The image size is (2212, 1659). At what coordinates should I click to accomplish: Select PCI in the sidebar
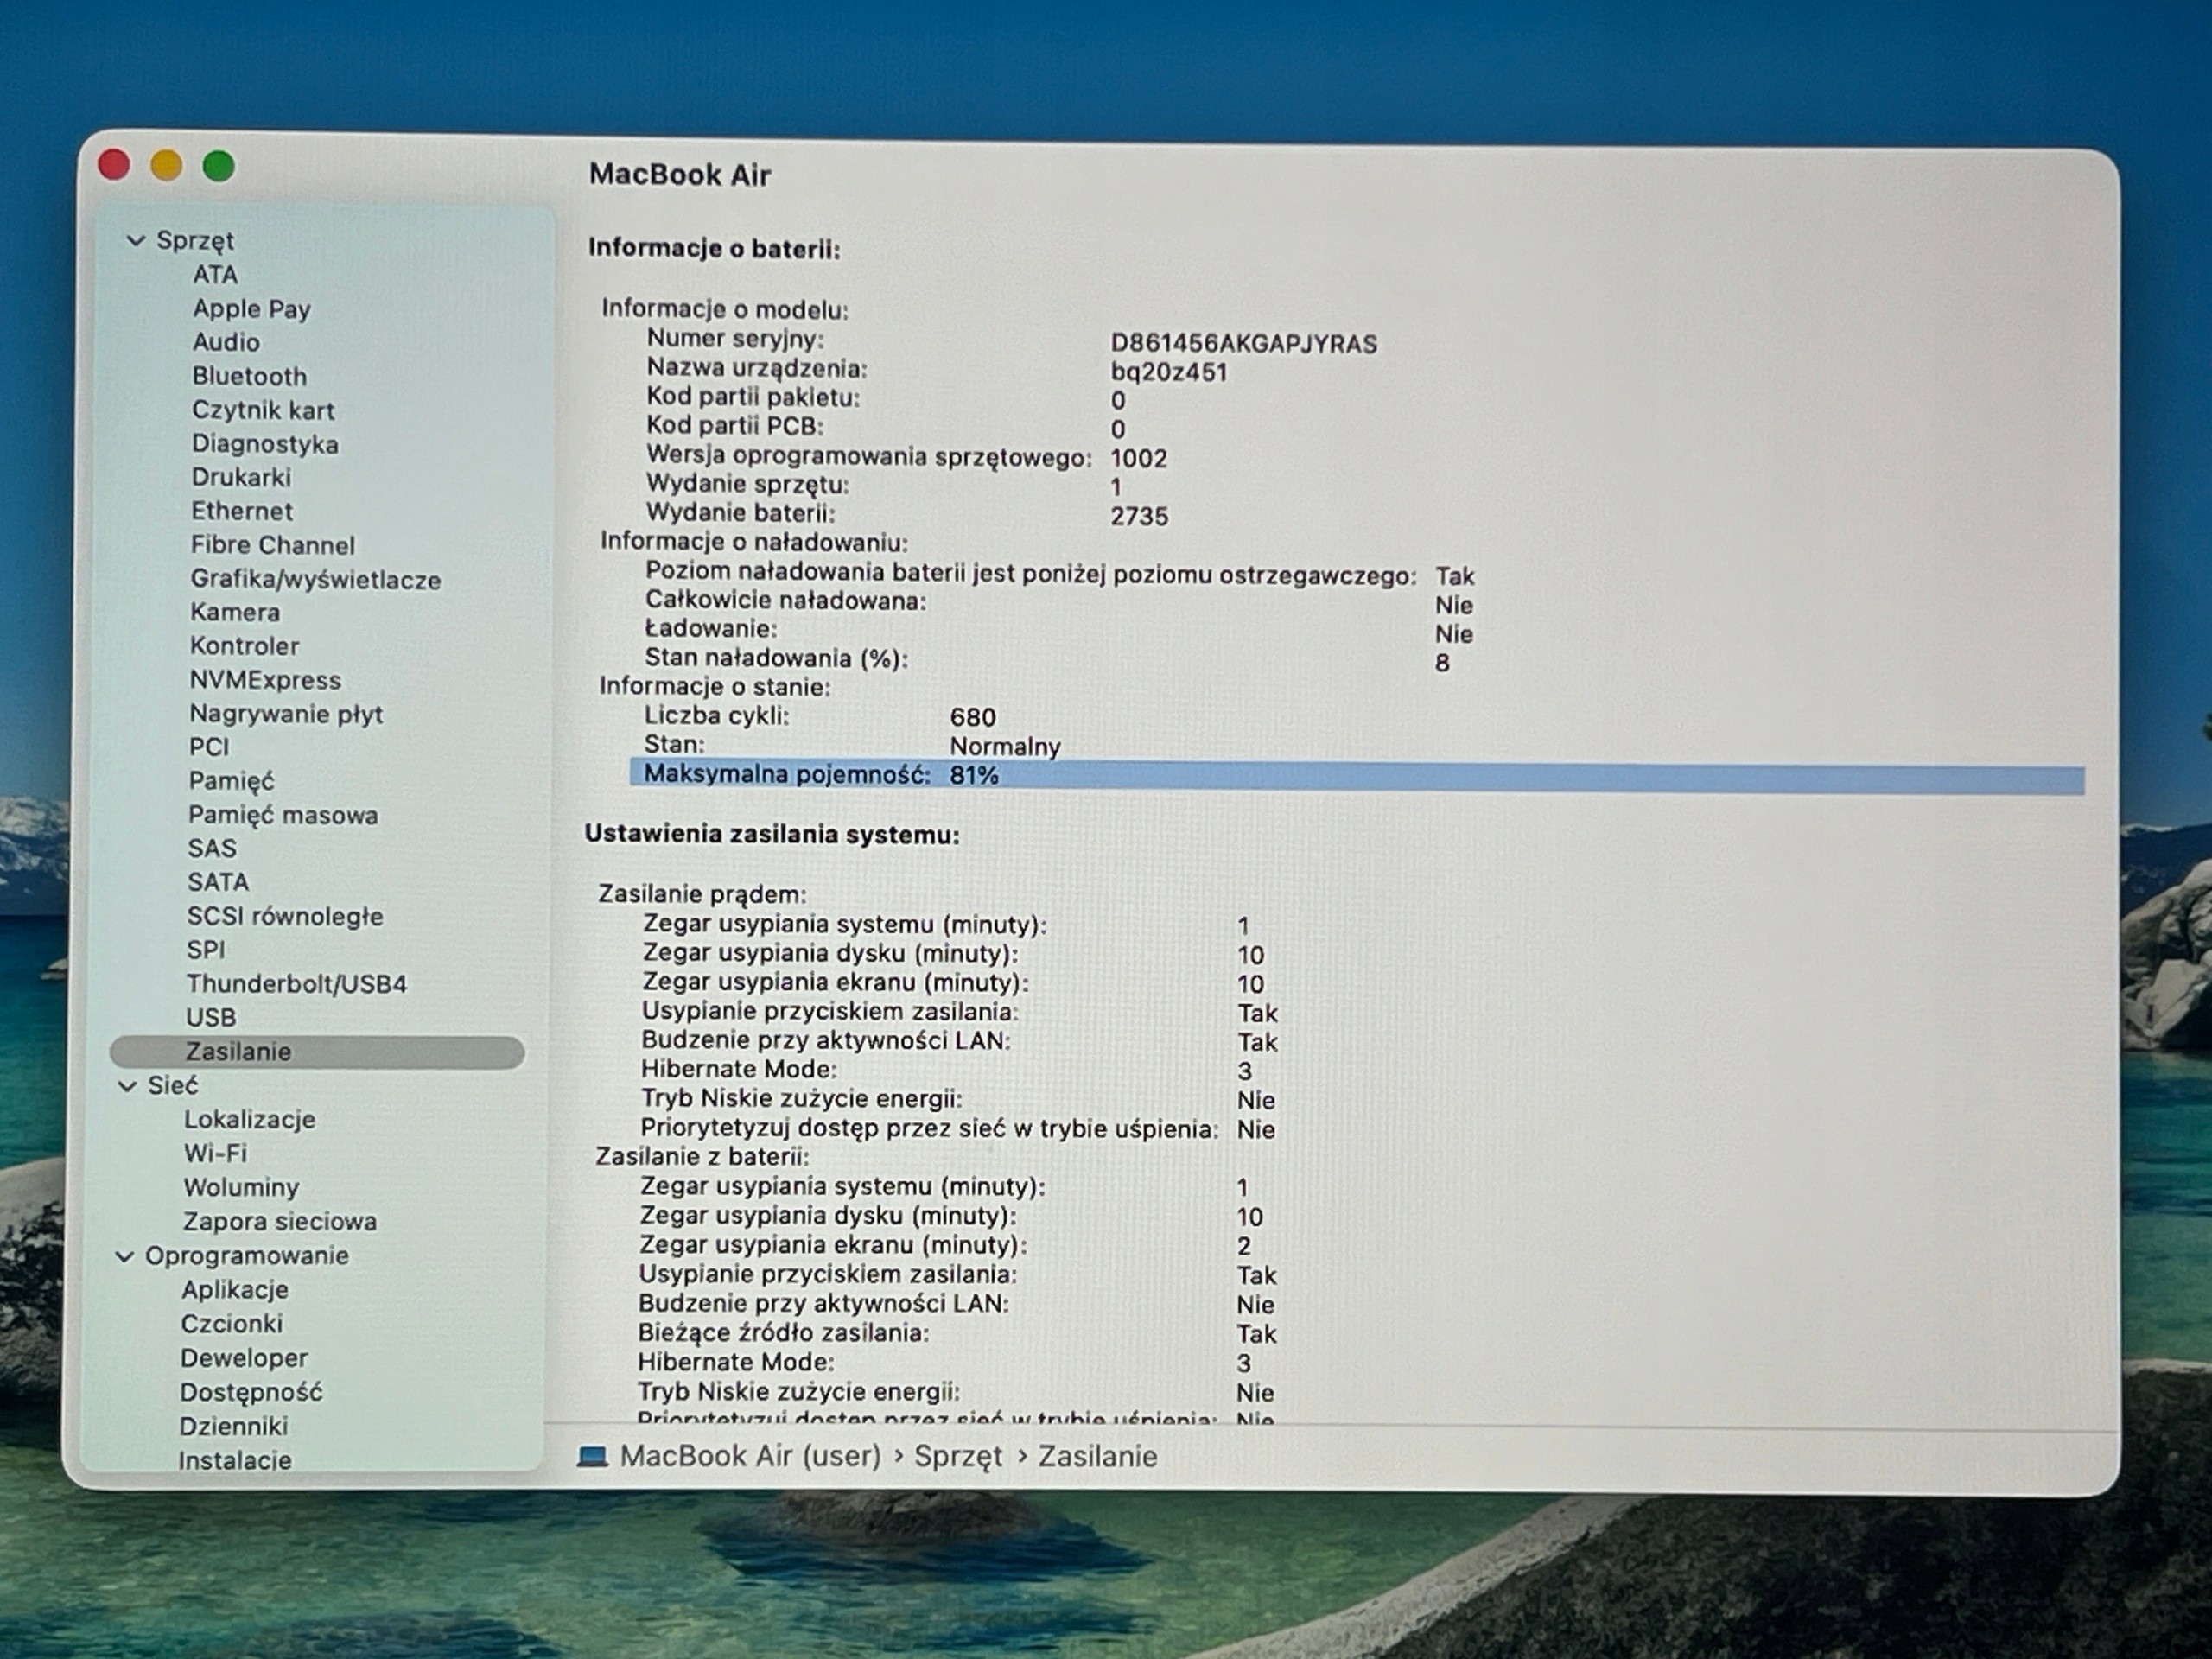tap(209, 747)
